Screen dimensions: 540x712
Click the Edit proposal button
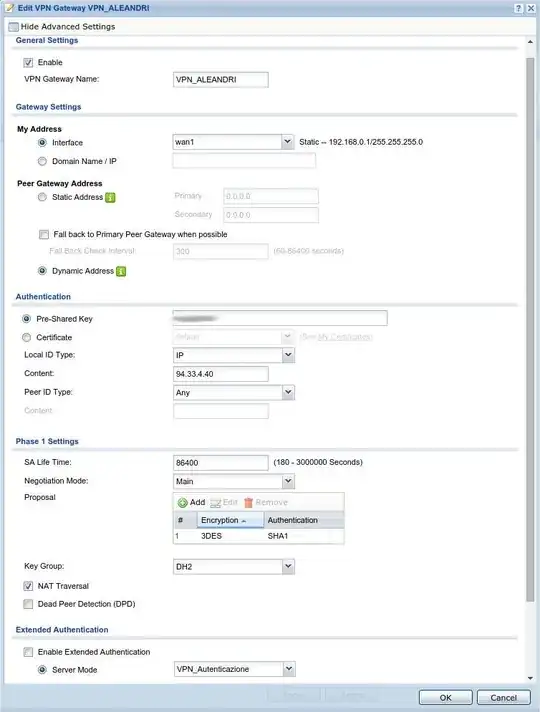click(x=224, y=502)
